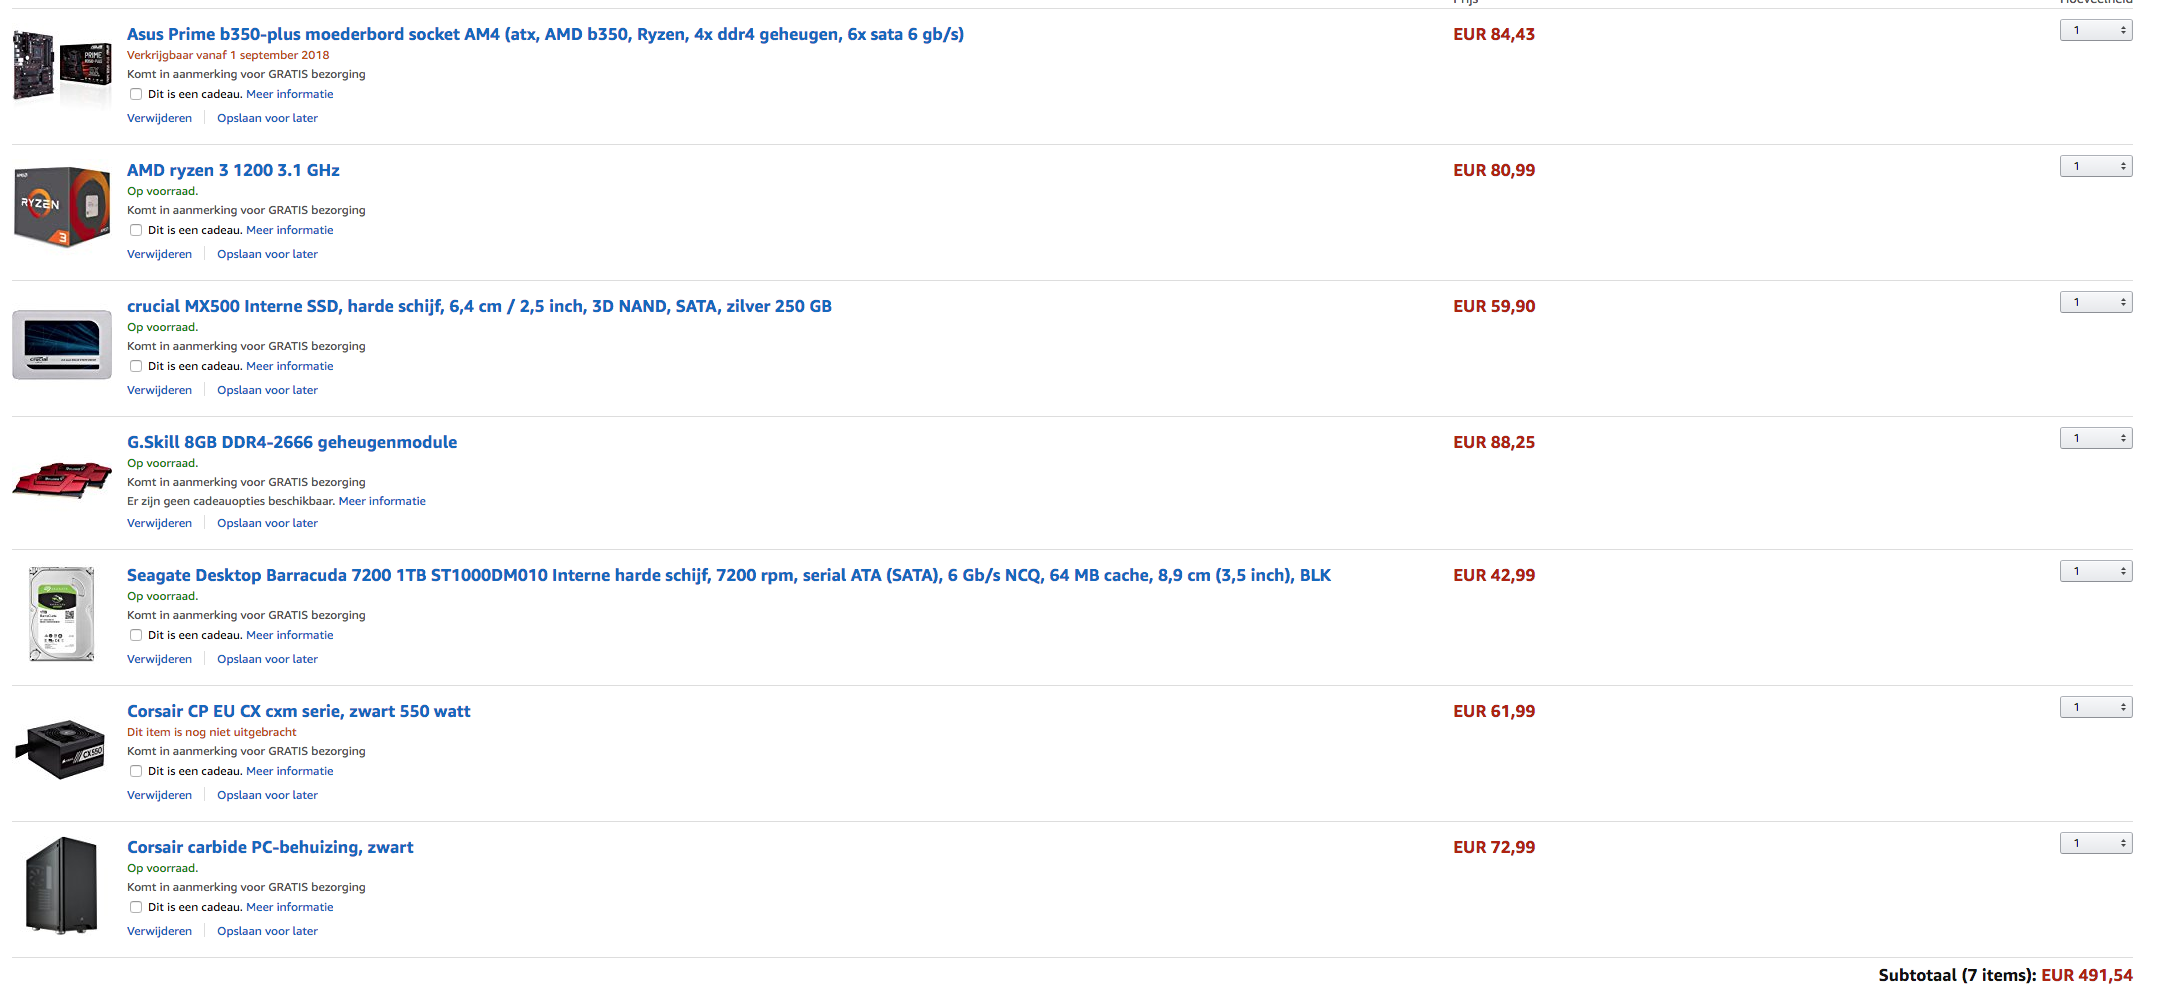Save Crucial MX500 SSD for later
2168x999 pixels.
pos(267,390)
